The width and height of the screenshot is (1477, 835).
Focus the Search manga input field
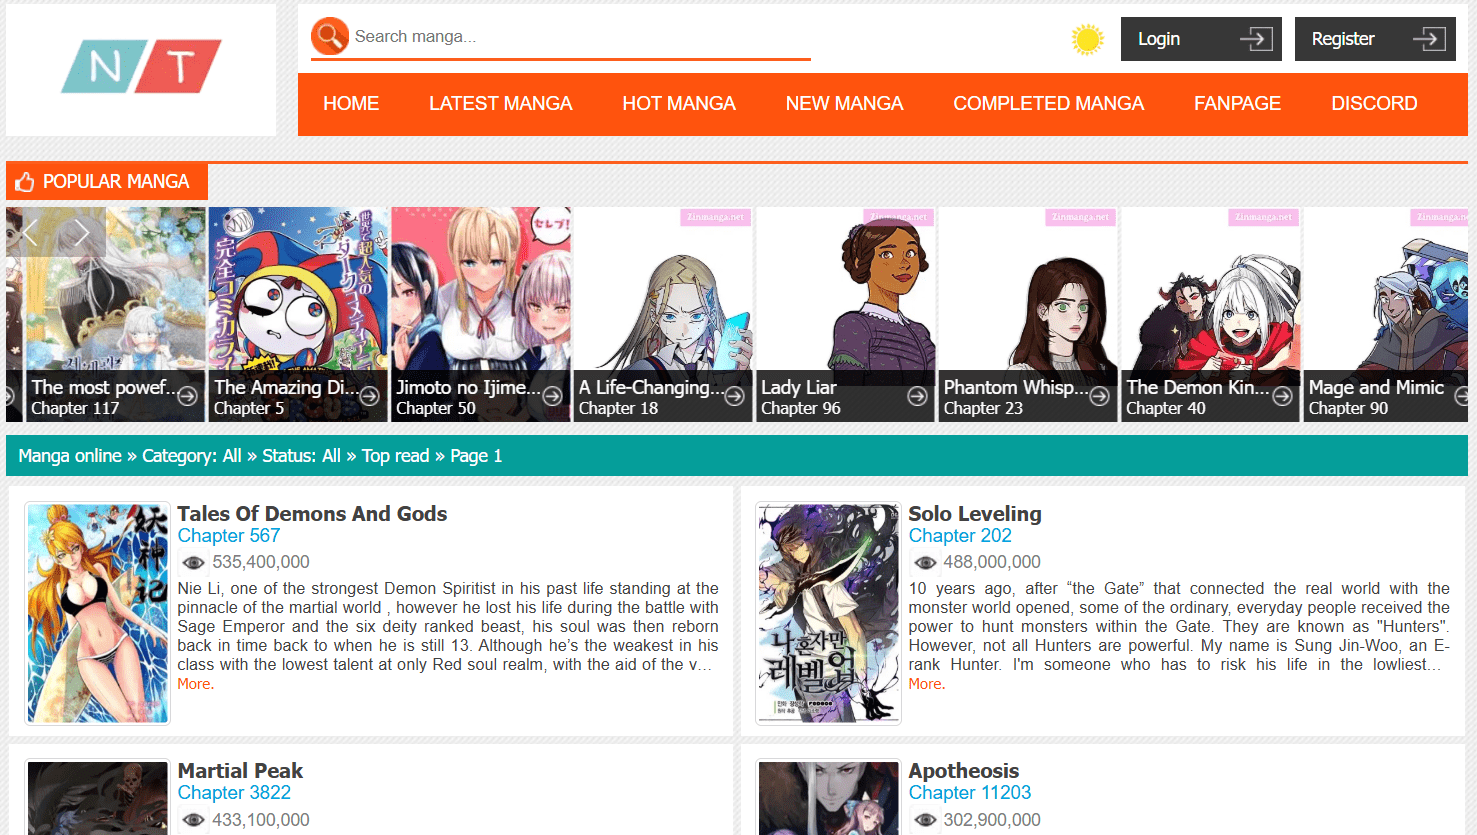(x=580, y=37)
